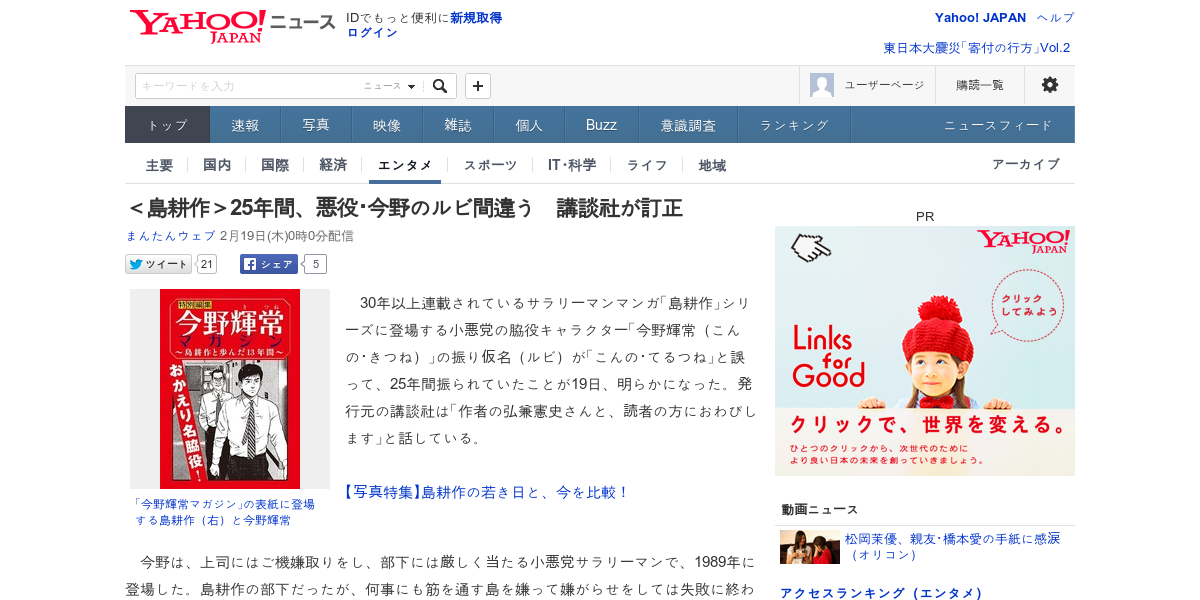Select the IT・科学 category
The width and height of the screenshot is (1200, 600).
(572, 165)
